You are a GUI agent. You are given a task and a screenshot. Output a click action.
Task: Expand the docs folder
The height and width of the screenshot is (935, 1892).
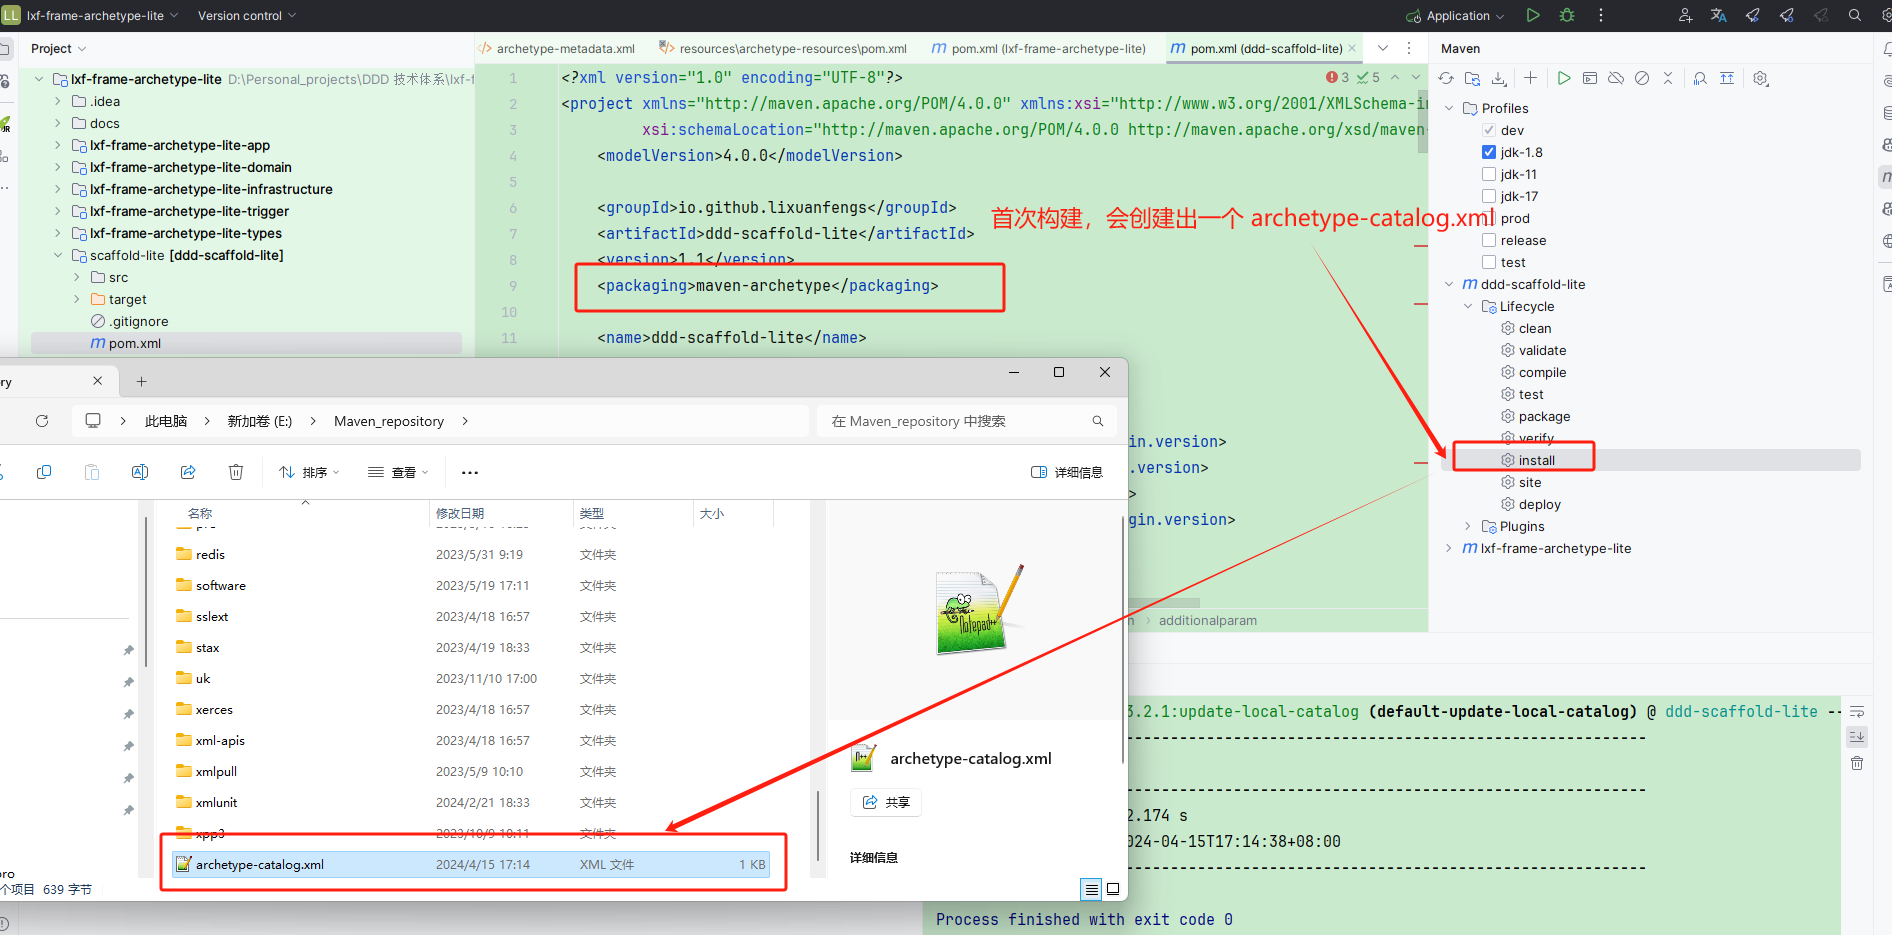tap(57, 123)
